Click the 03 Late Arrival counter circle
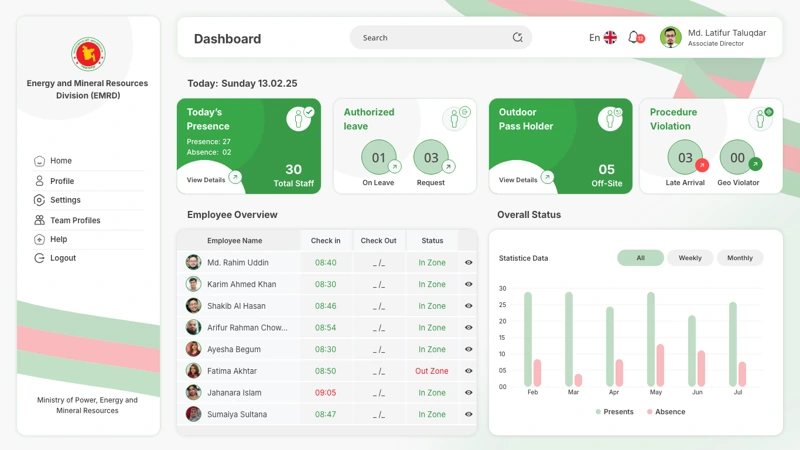Screen dimensions: 800x450 [685, 157]
